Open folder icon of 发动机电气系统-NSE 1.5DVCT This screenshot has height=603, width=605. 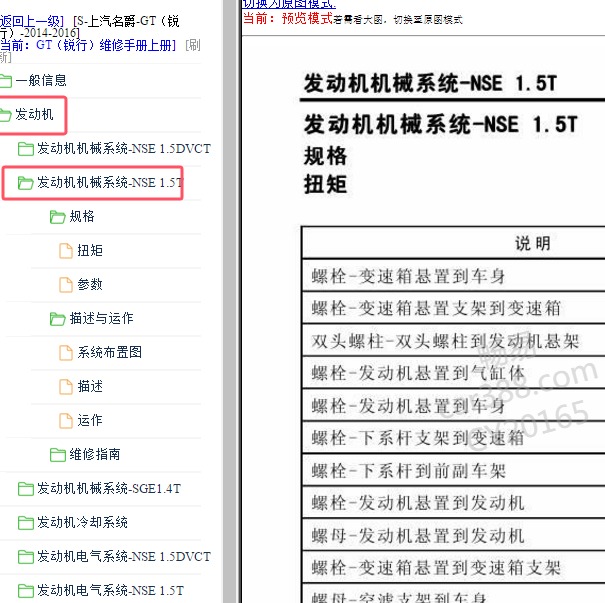pos(26,556)
